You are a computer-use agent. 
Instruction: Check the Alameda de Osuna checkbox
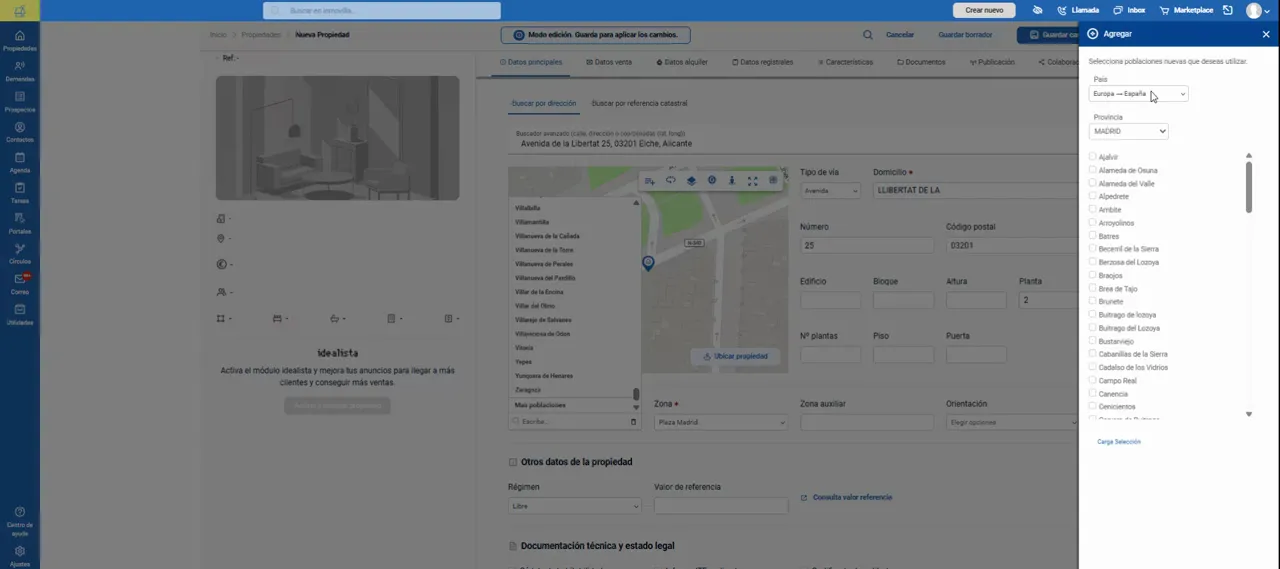point(1093,170)
